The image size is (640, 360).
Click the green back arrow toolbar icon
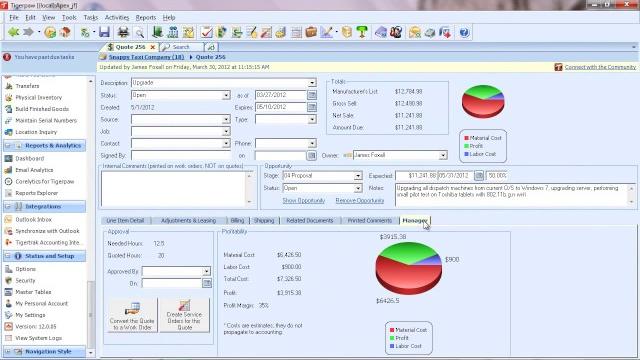click(x=13, y=32)
